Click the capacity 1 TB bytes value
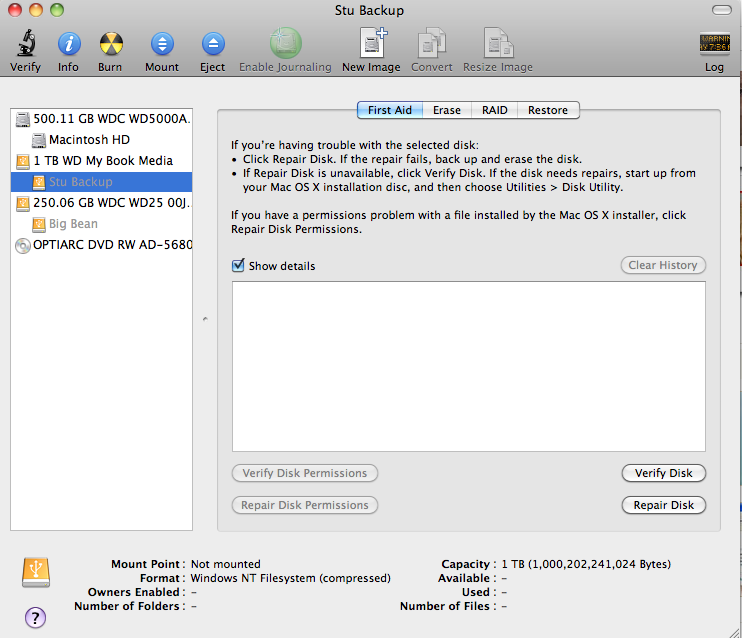 pos(586,564)
